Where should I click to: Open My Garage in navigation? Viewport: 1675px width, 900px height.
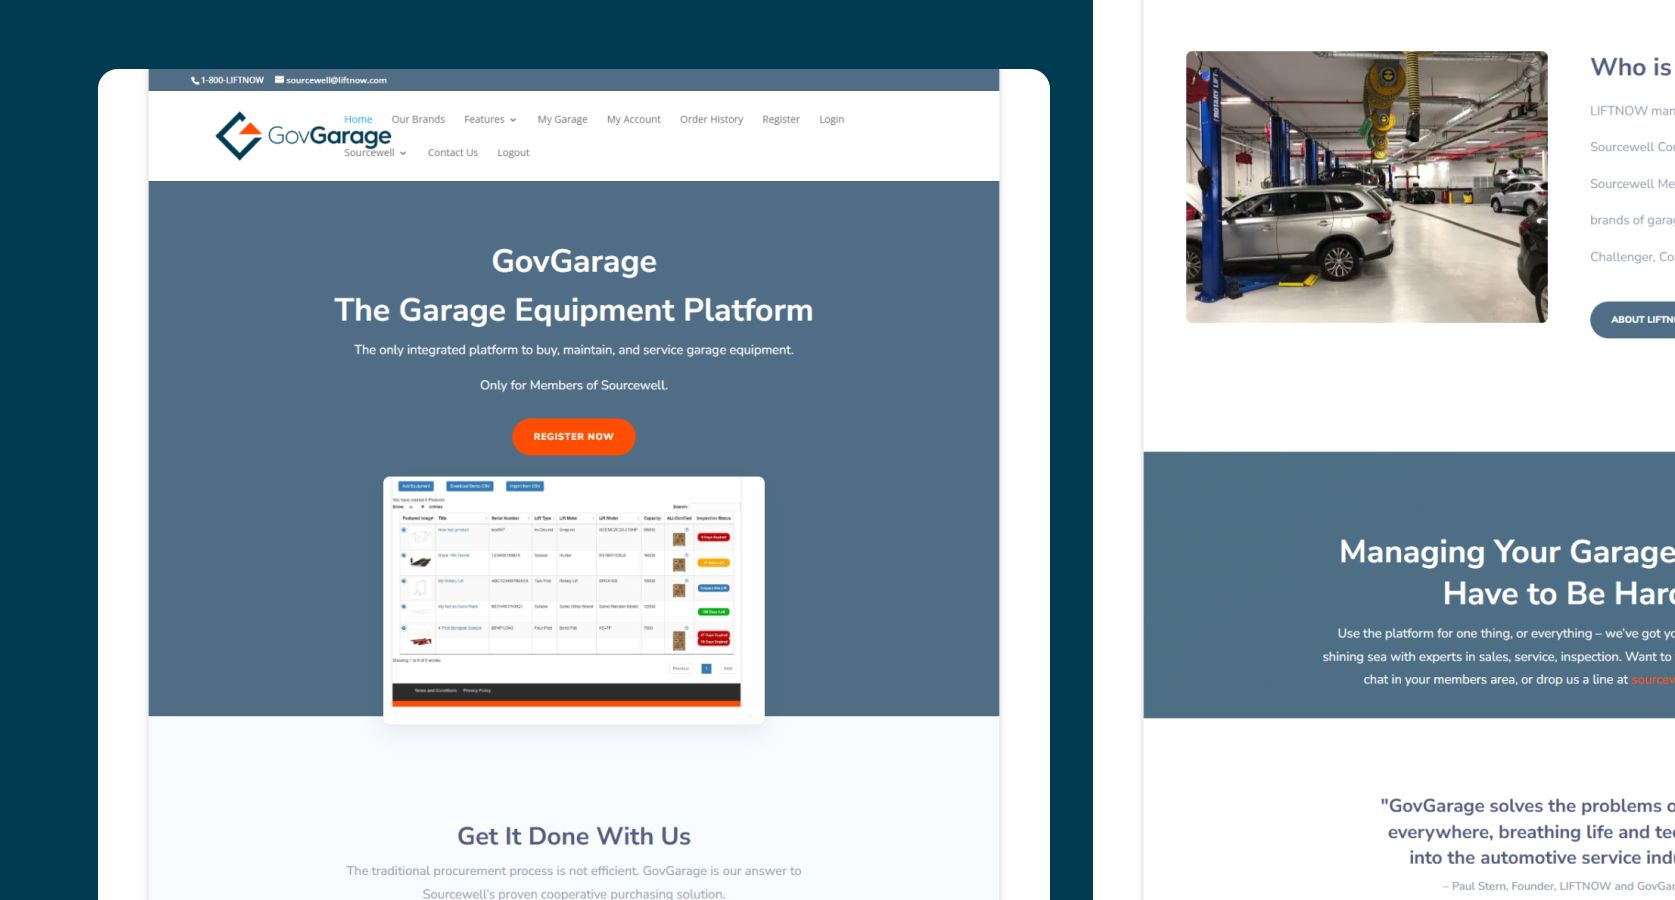(x=562, y=119)
